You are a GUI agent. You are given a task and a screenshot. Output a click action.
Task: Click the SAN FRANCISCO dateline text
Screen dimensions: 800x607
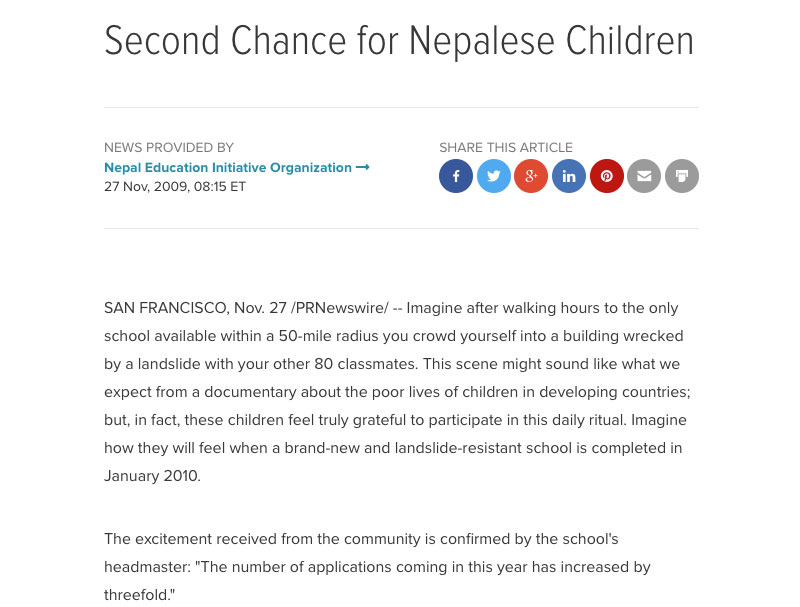[x=166, y=307]
